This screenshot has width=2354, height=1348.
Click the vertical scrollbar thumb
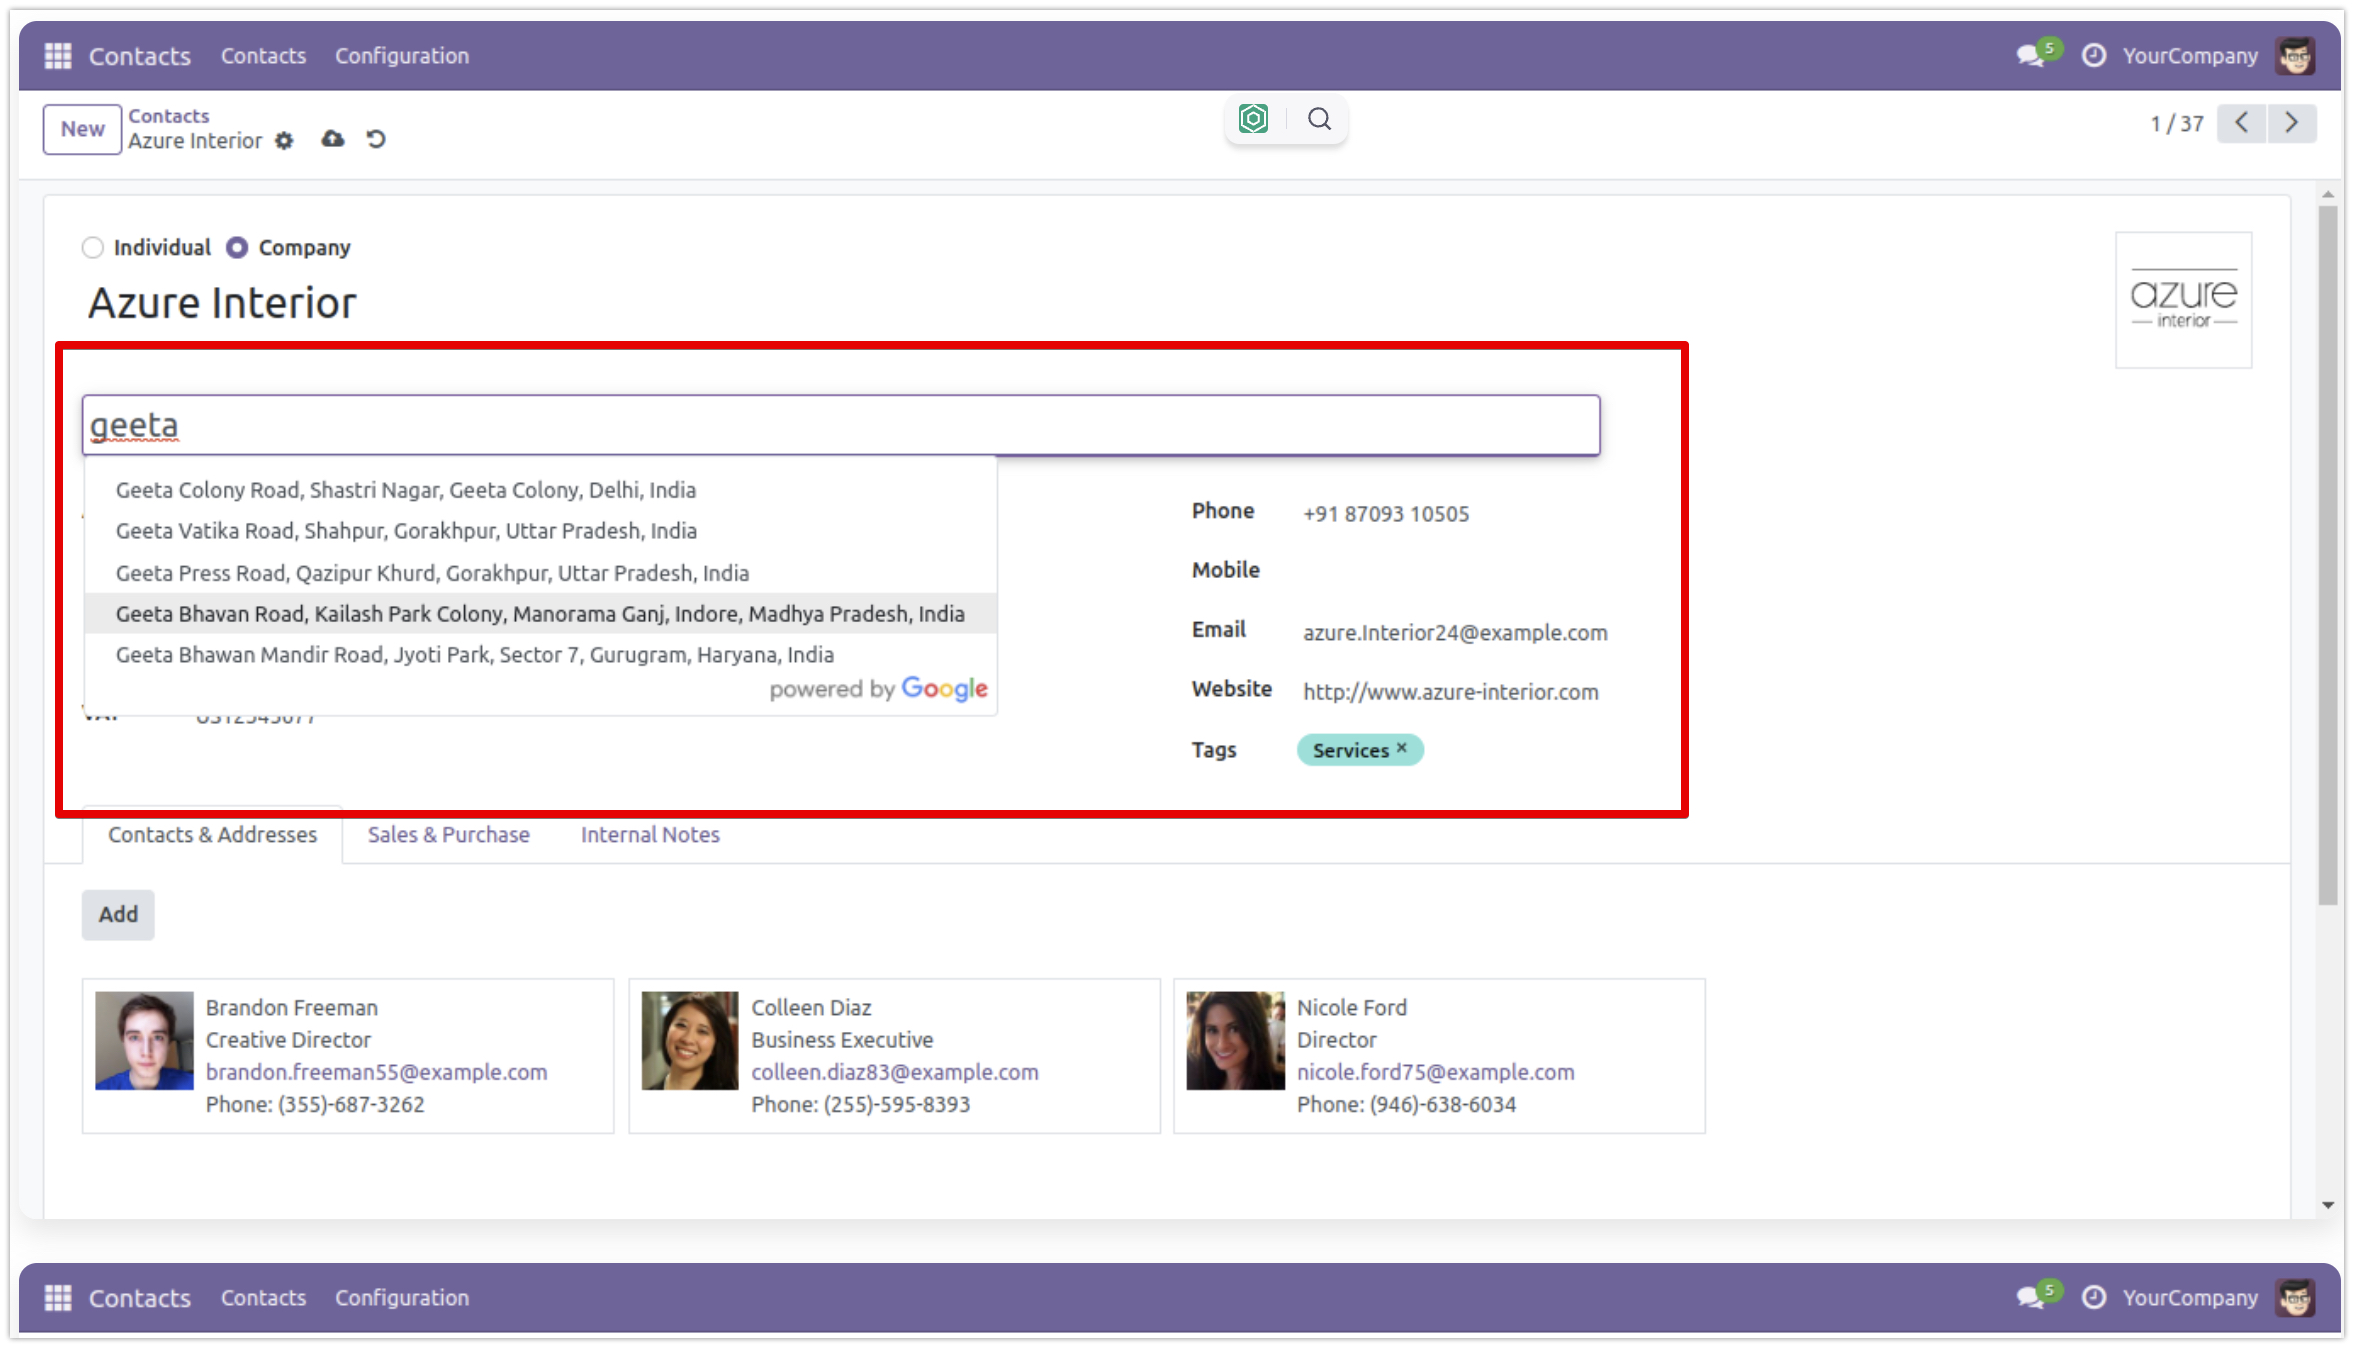(2328, 555)
